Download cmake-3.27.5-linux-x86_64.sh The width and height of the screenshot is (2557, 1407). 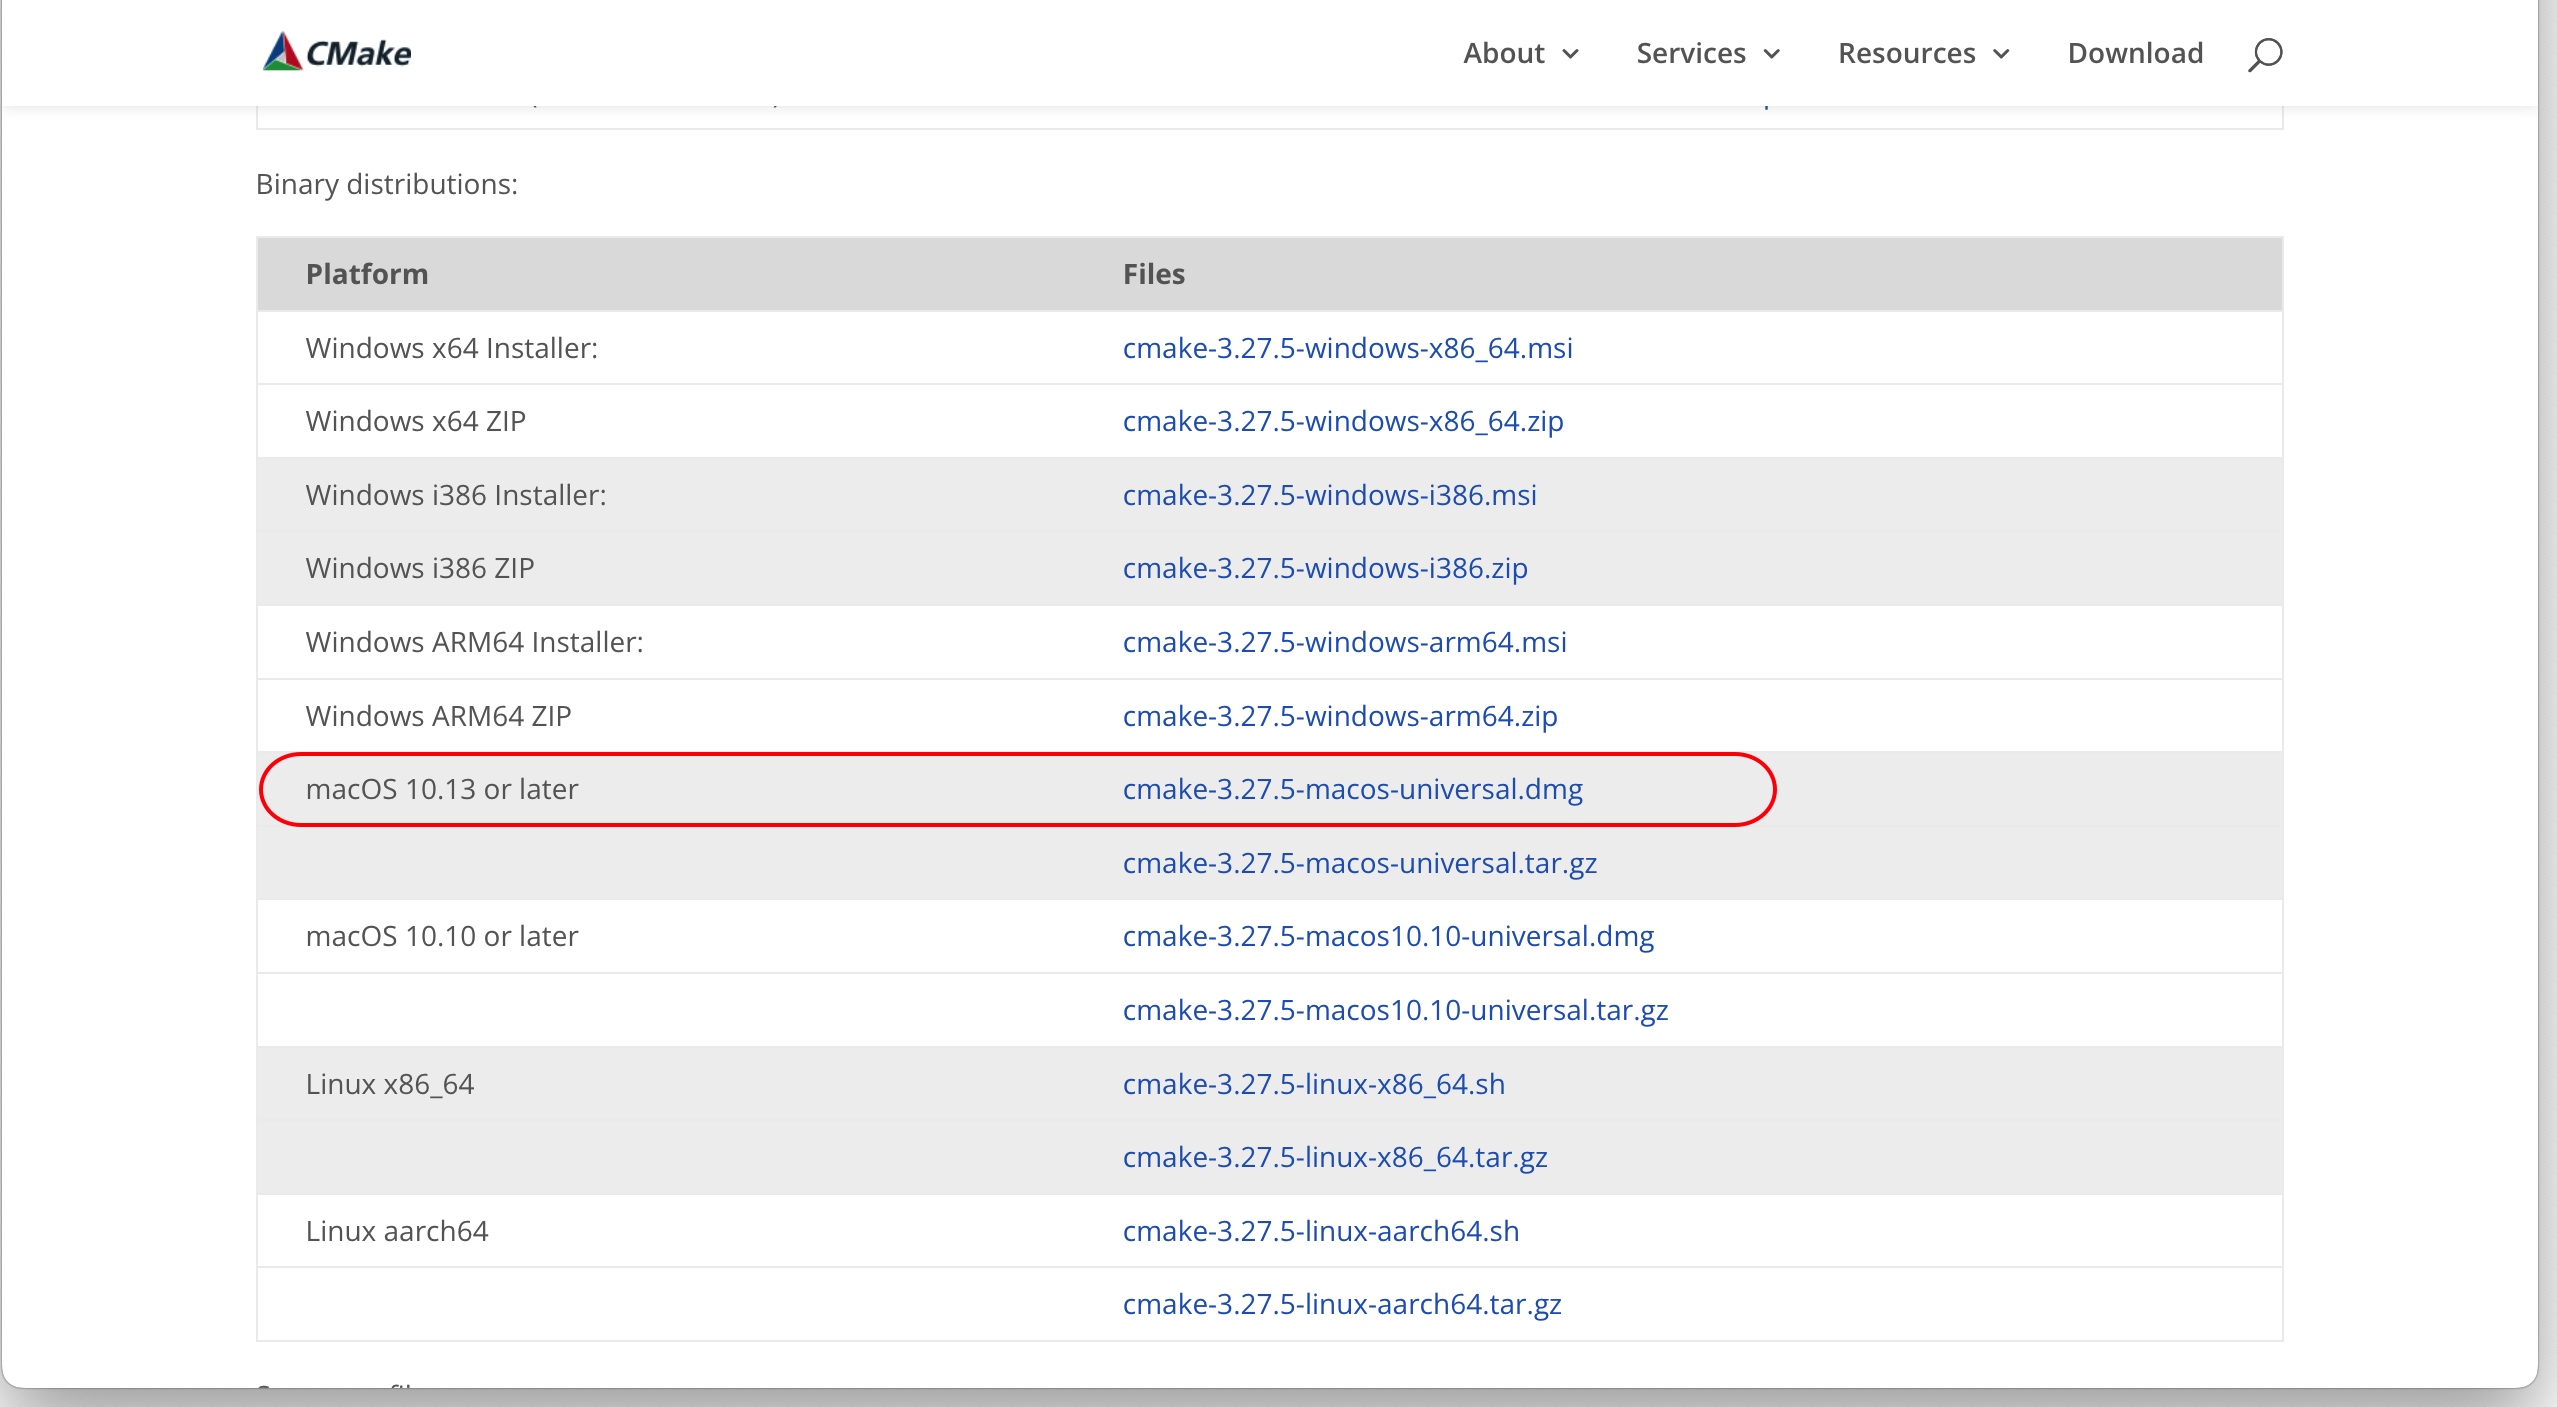point(1313,1084)
